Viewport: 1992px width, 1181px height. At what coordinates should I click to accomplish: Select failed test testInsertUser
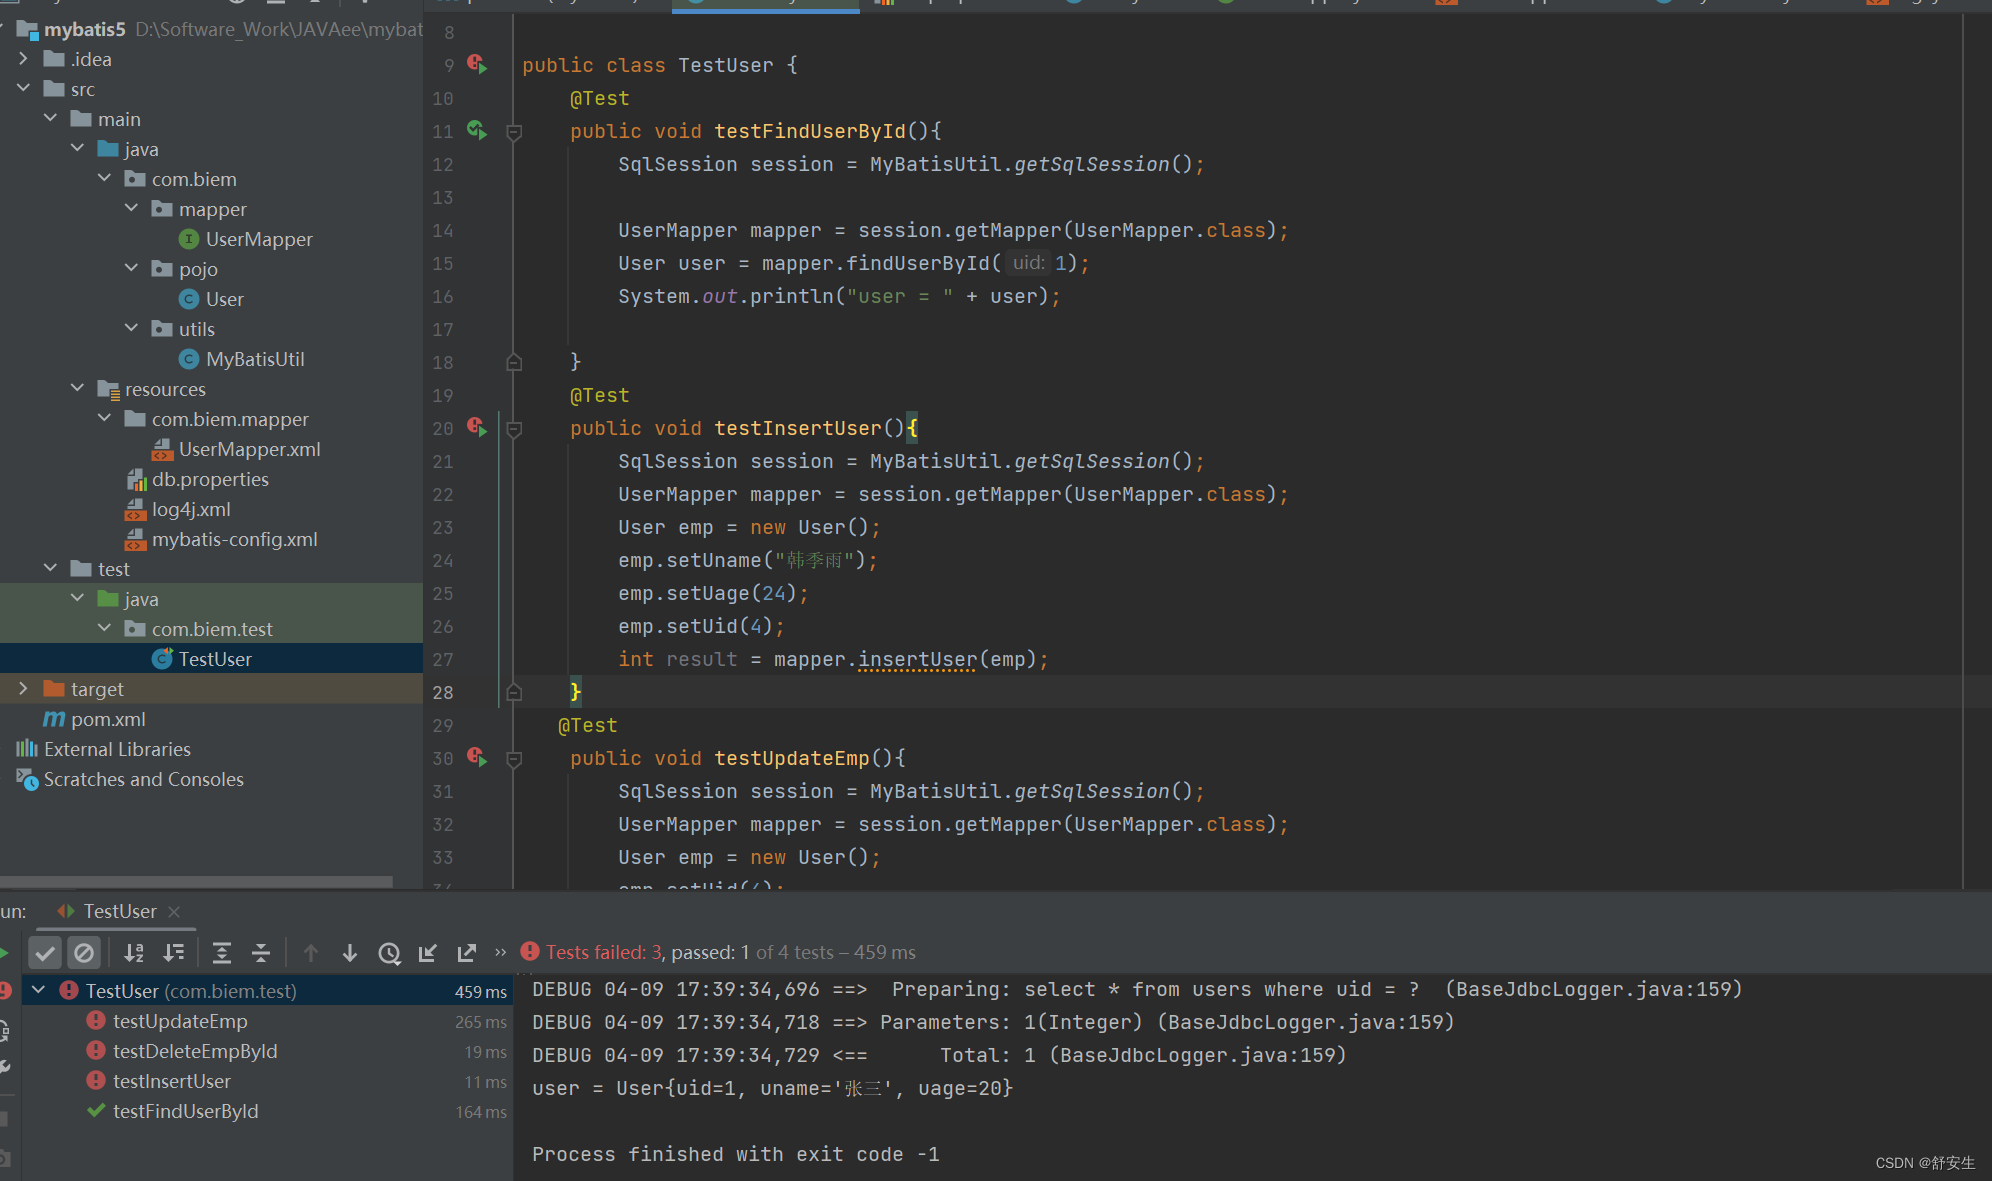point(171,1081)
